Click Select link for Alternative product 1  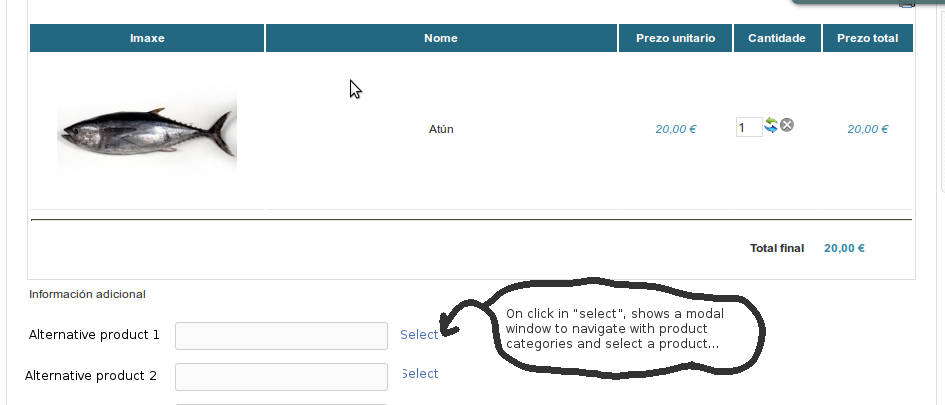point(419,335)
